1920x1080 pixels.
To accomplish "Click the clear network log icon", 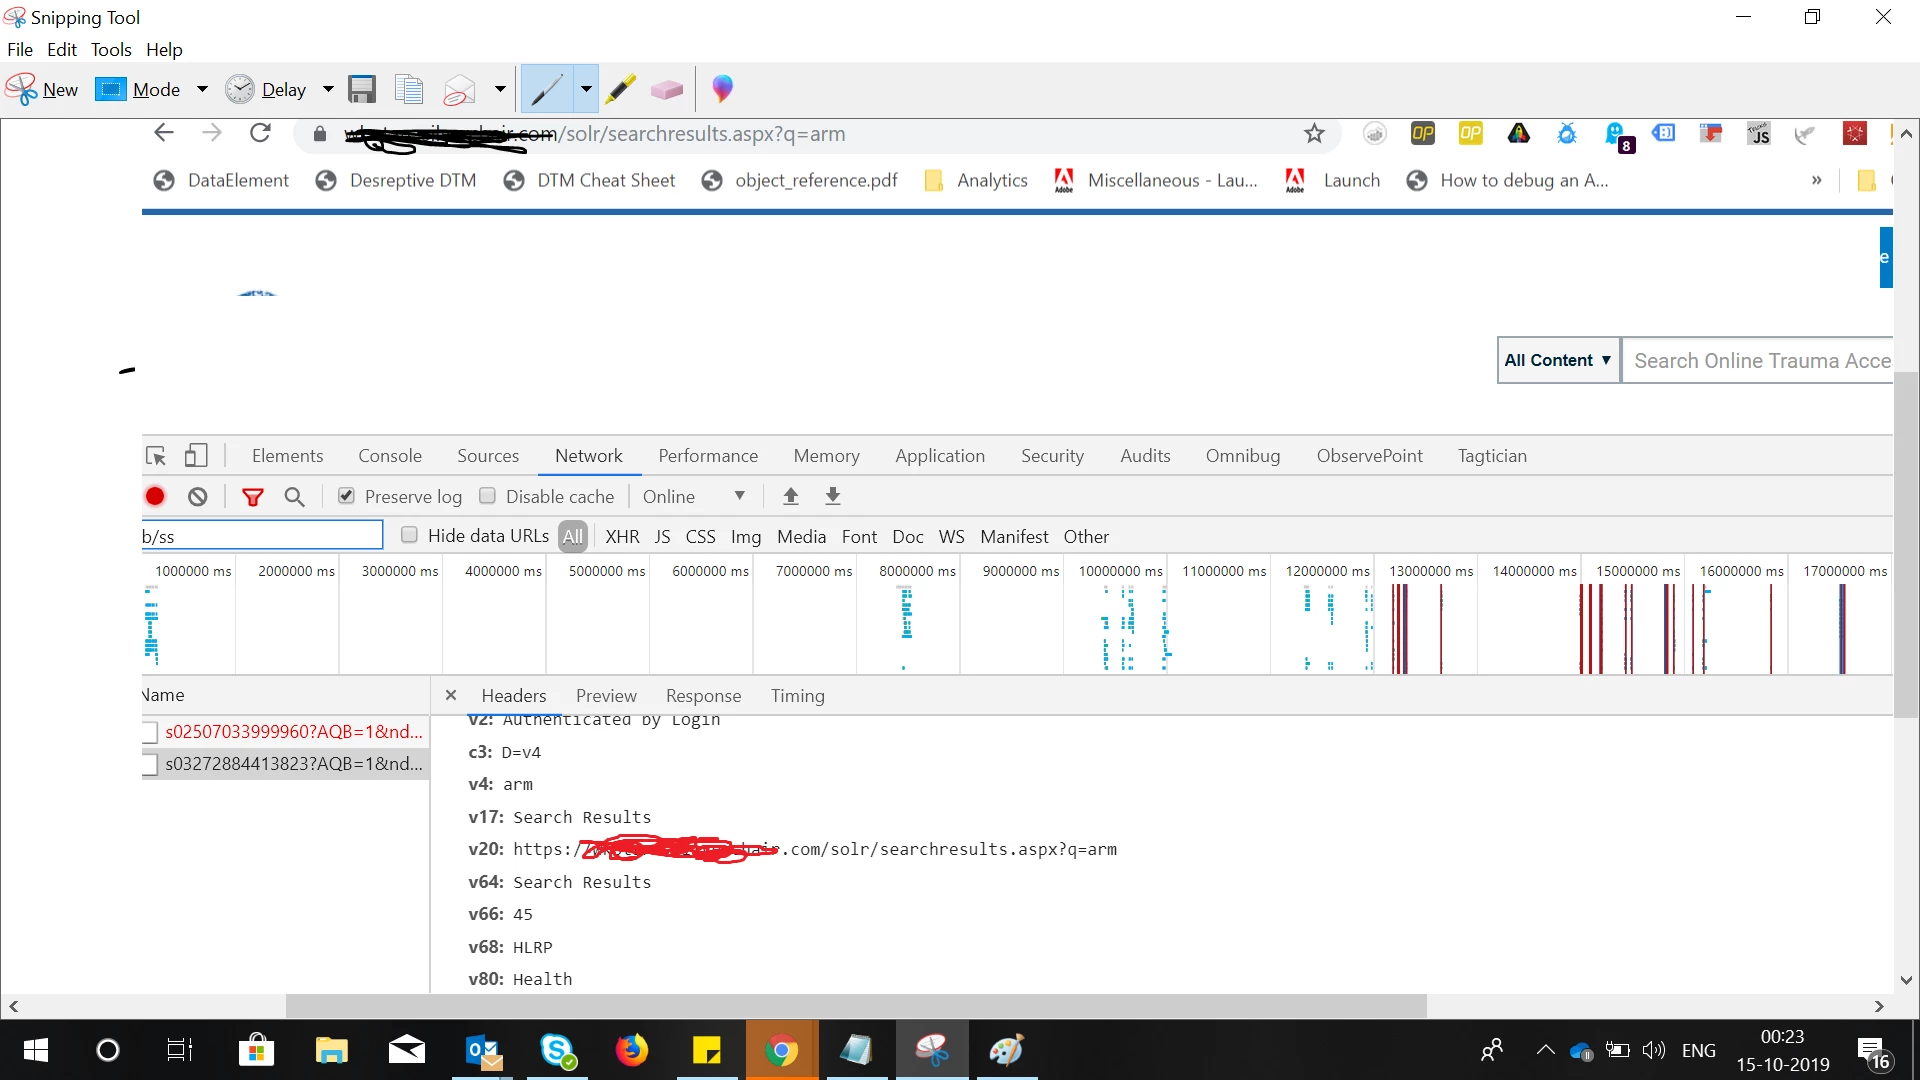I will (x=198, y=497).
